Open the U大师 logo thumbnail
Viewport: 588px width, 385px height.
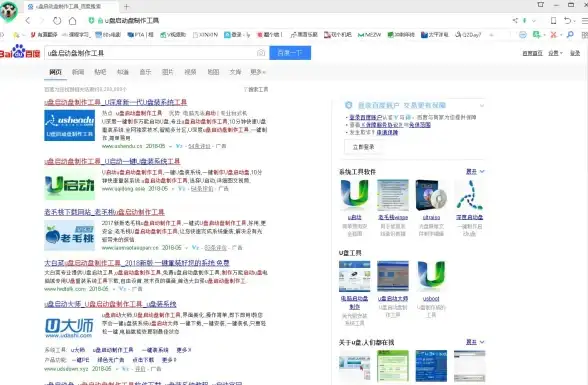69,328
